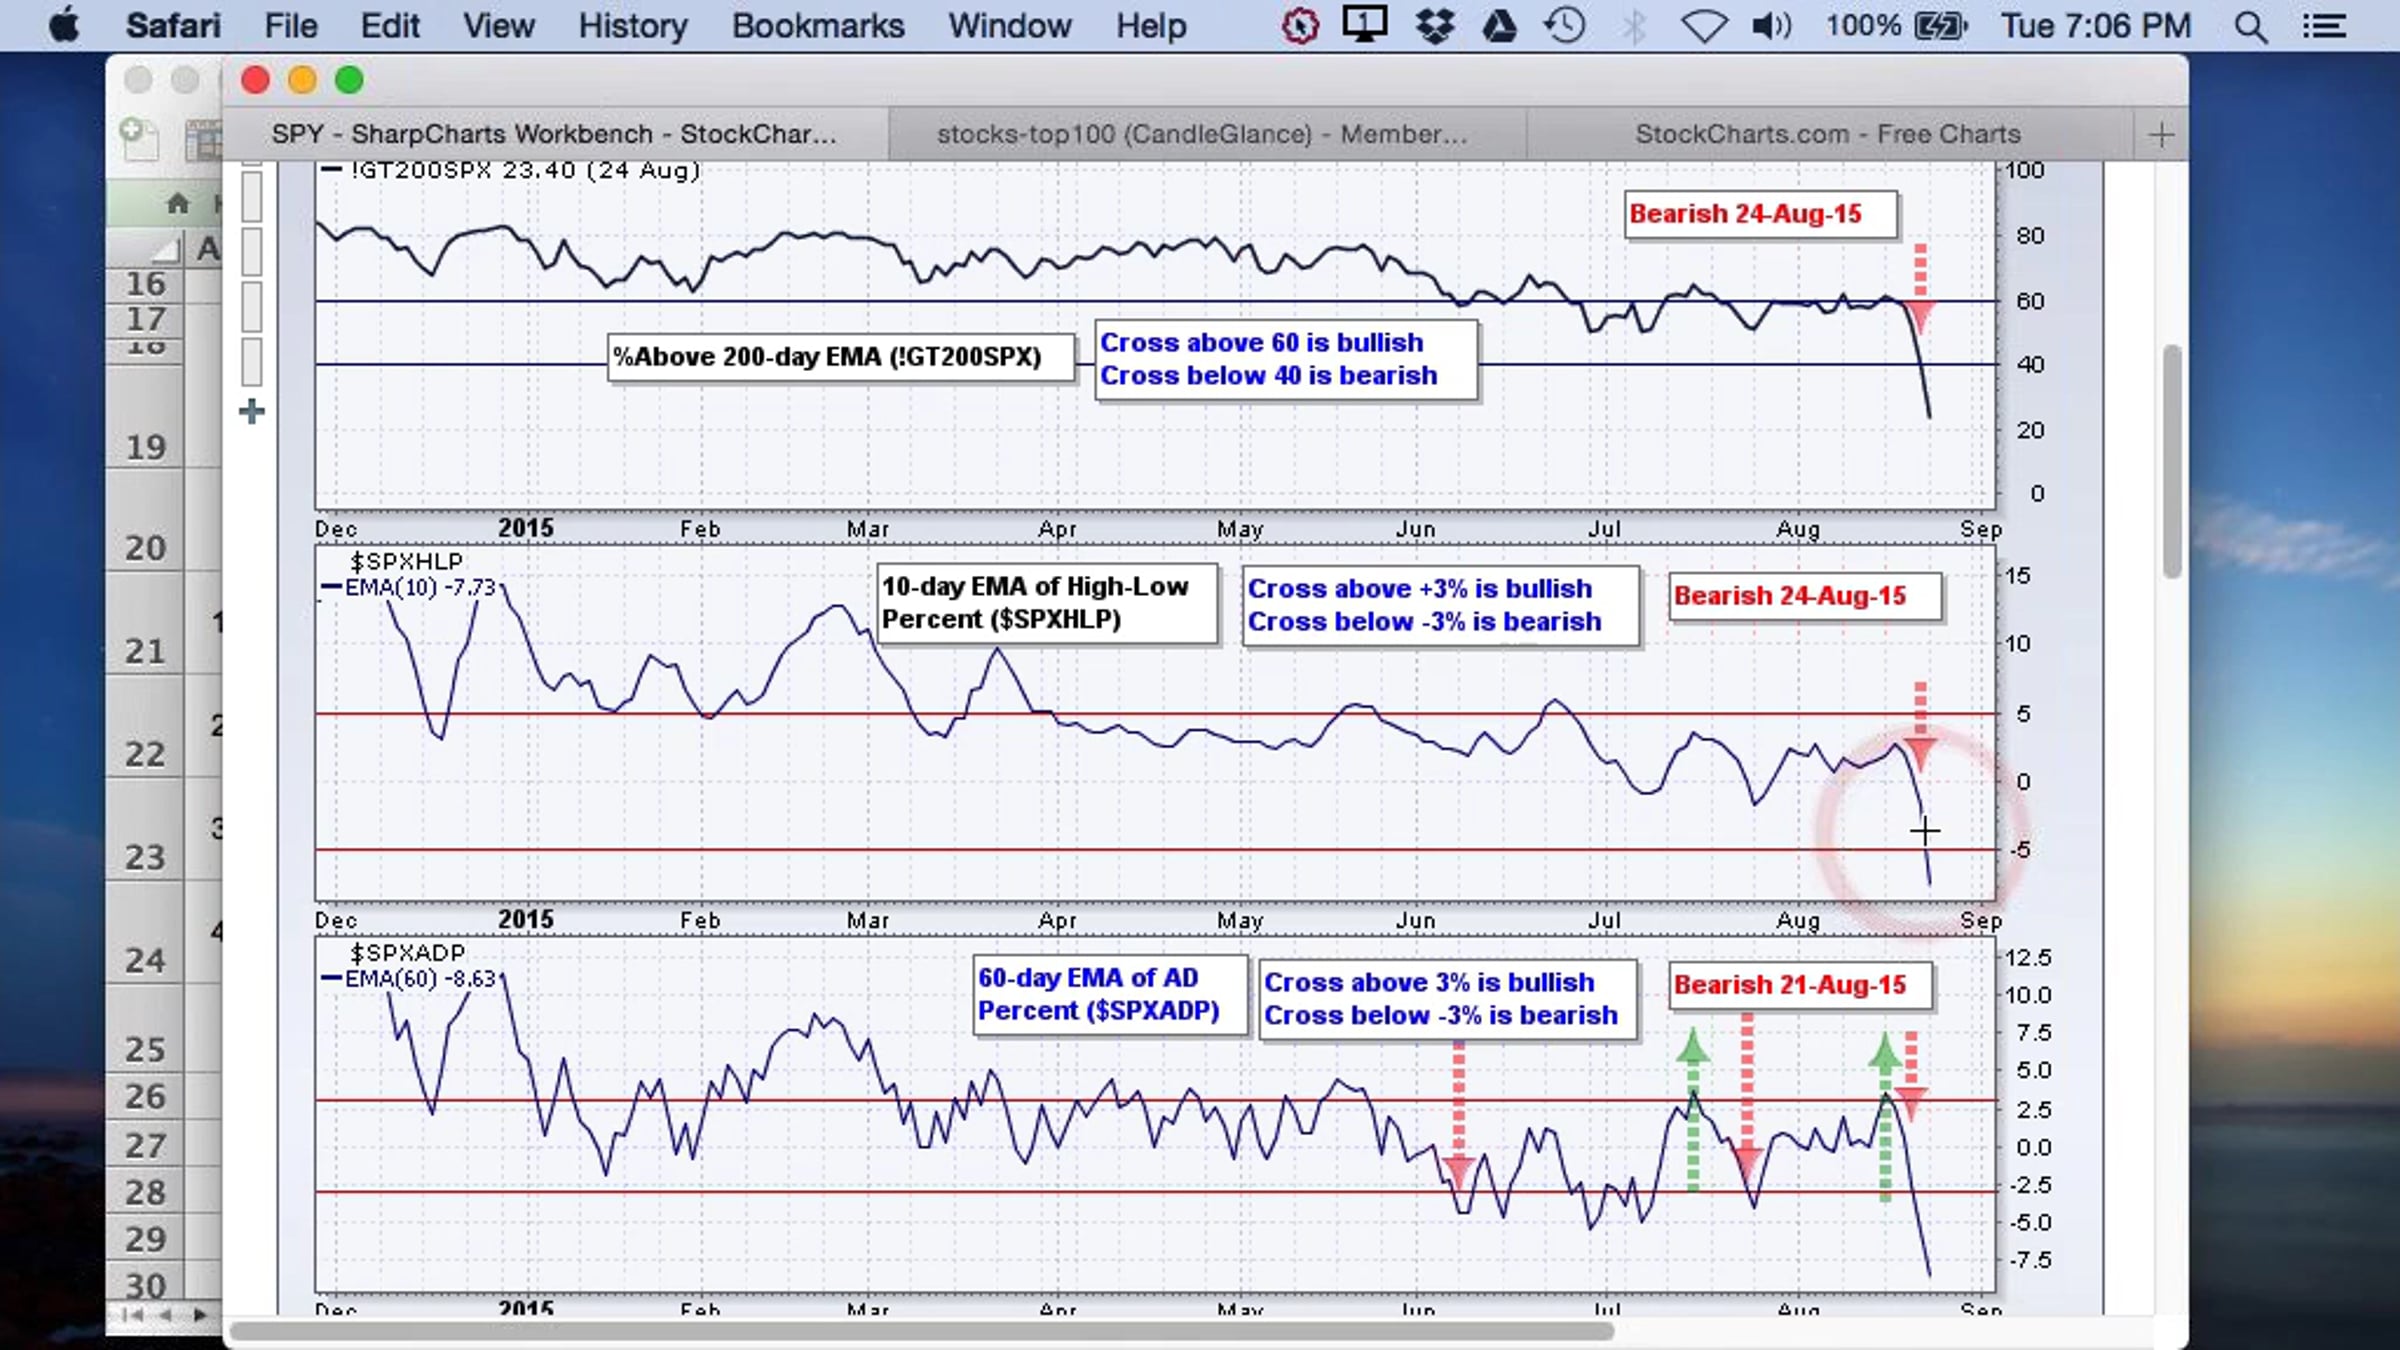Click the Google Drive menu bar icon
2400x1350 pixels.
1498,26
